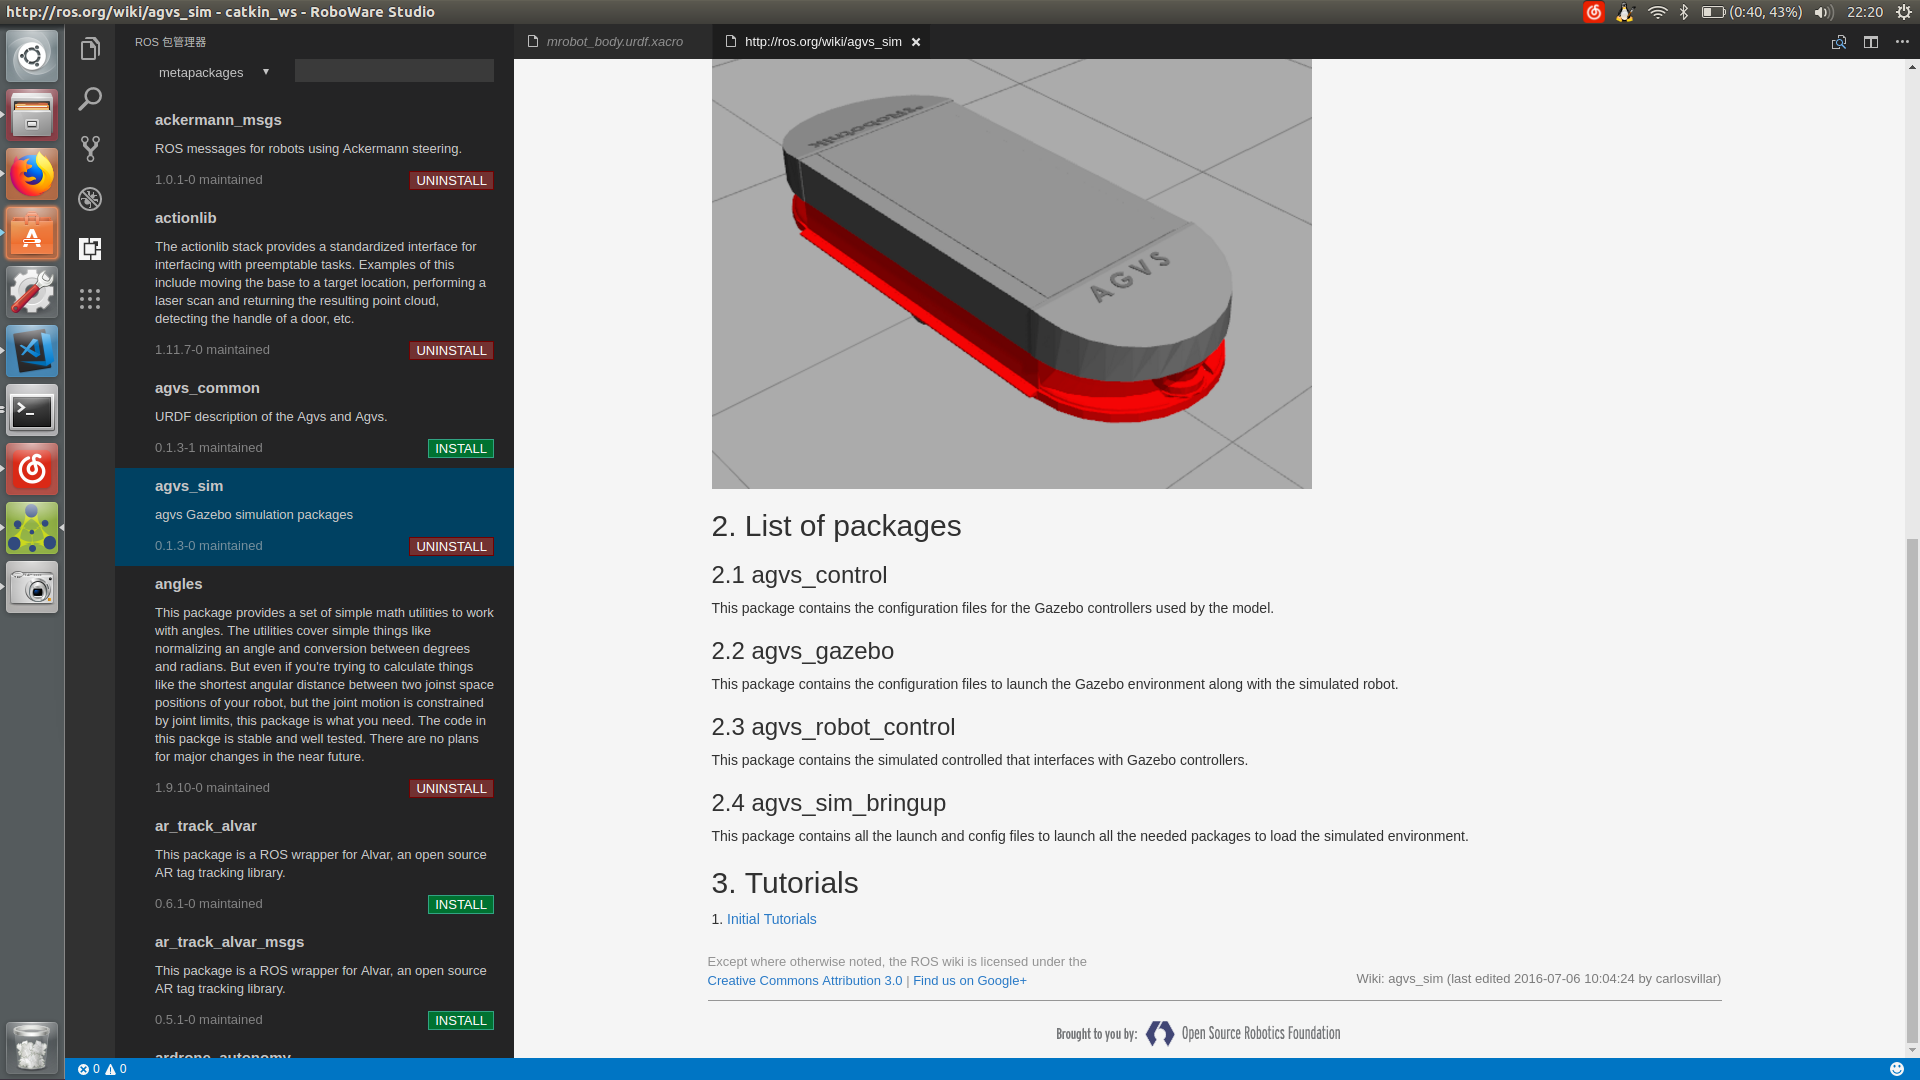The height and width of the screenshot is (1080, 1920).
Task: Open the Explorer files icon in activity bar
Action: (x=90, y=49)
